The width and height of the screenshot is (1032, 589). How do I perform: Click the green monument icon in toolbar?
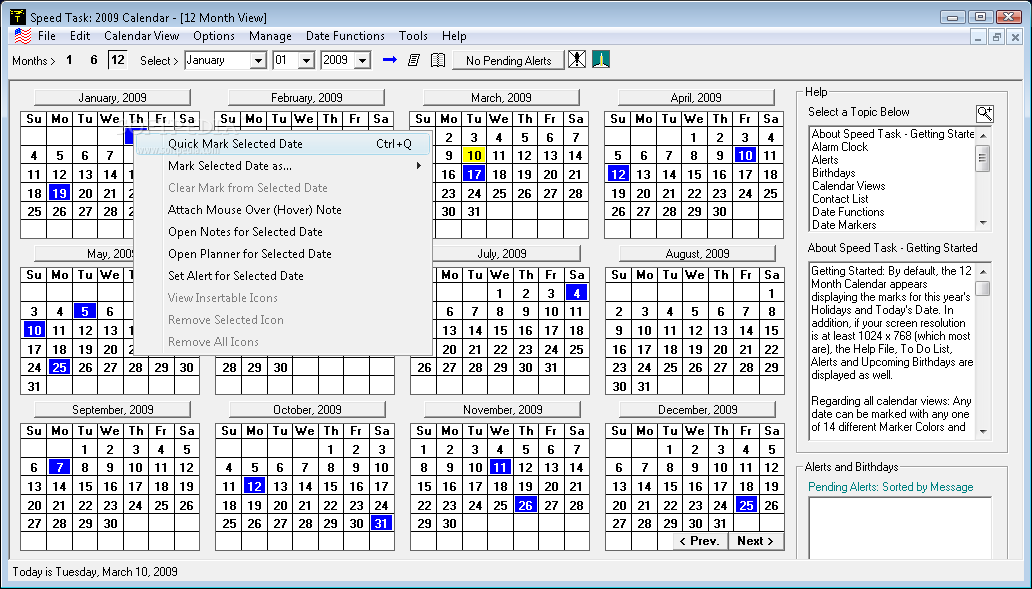coord(601,59)
